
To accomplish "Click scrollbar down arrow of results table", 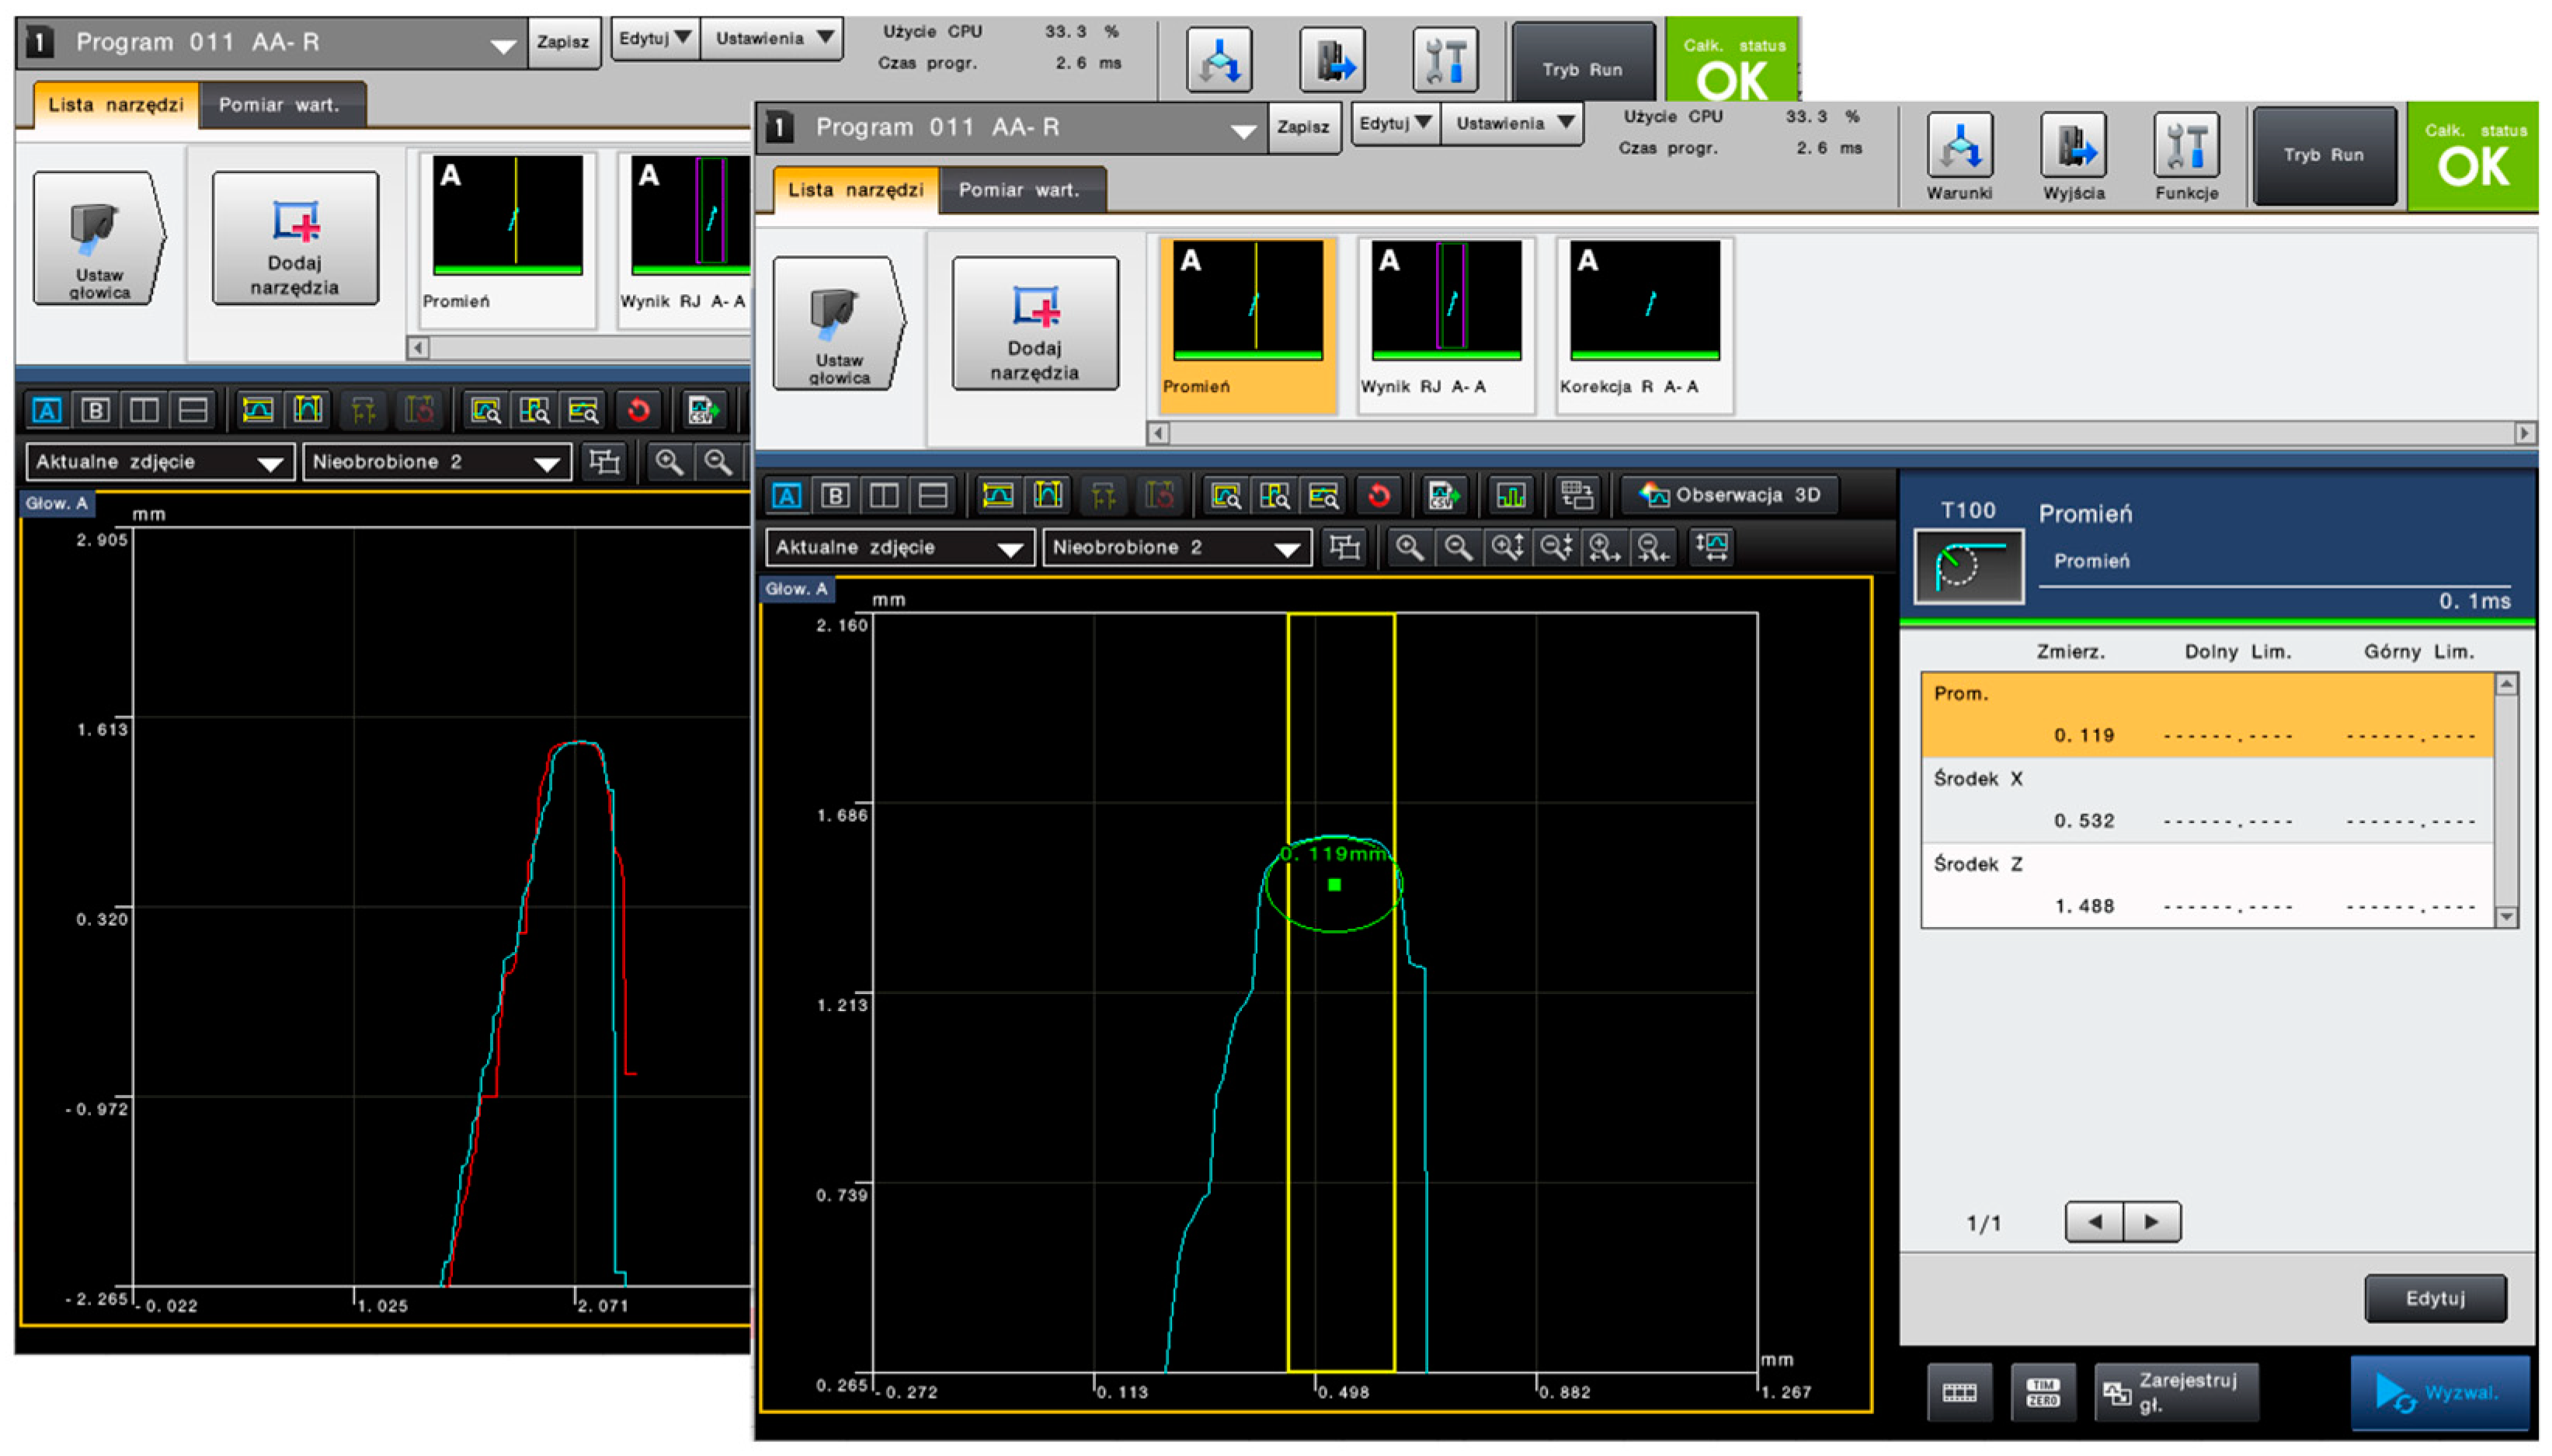I will (x=2506, y=916).
